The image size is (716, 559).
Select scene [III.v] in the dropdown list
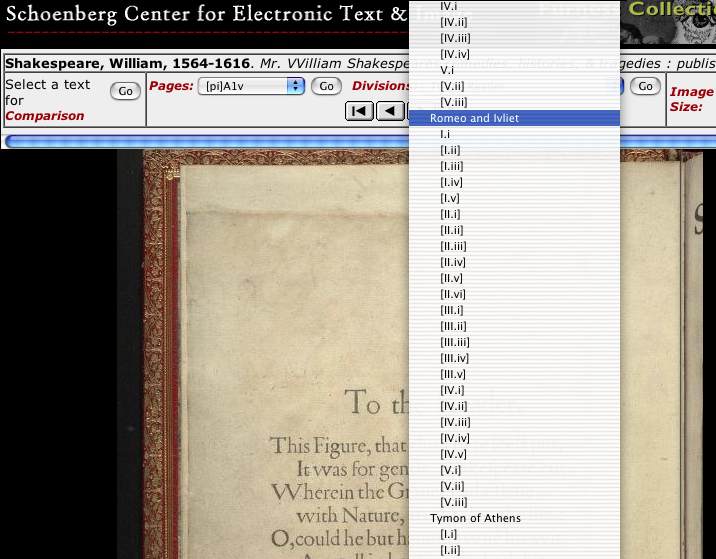[x=452, y=374]
